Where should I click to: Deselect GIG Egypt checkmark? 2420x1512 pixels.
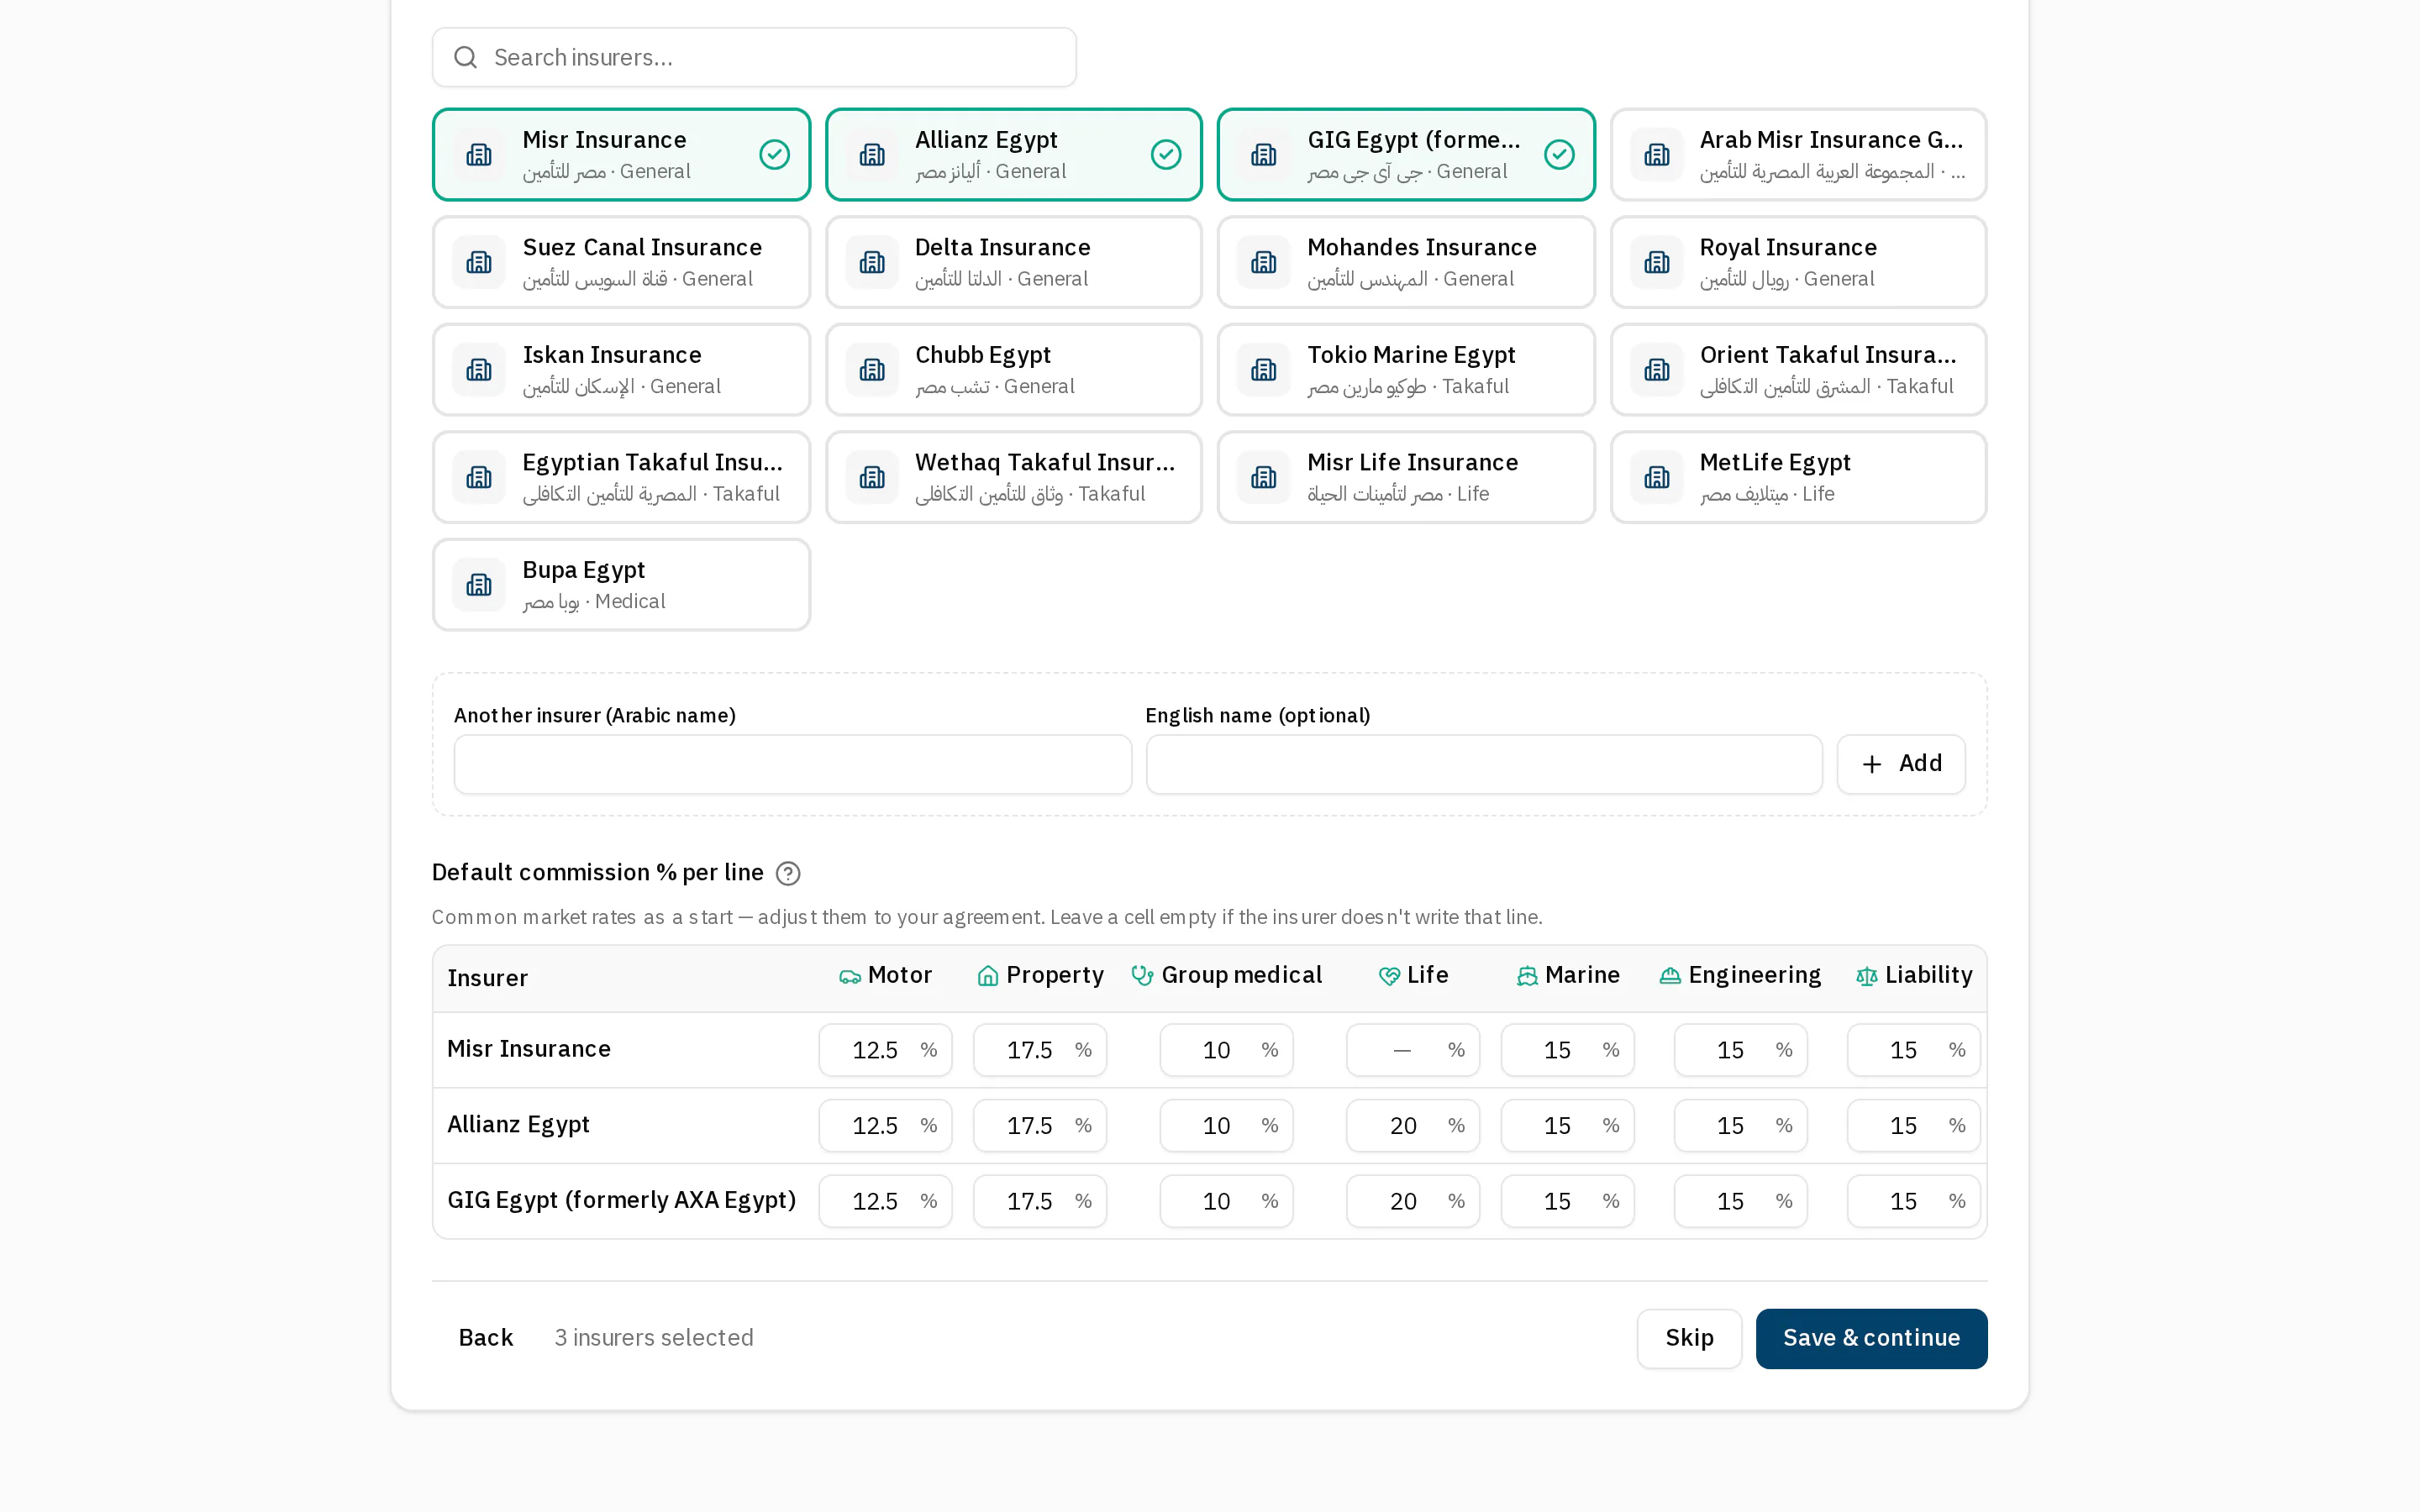click(1559, 154)
